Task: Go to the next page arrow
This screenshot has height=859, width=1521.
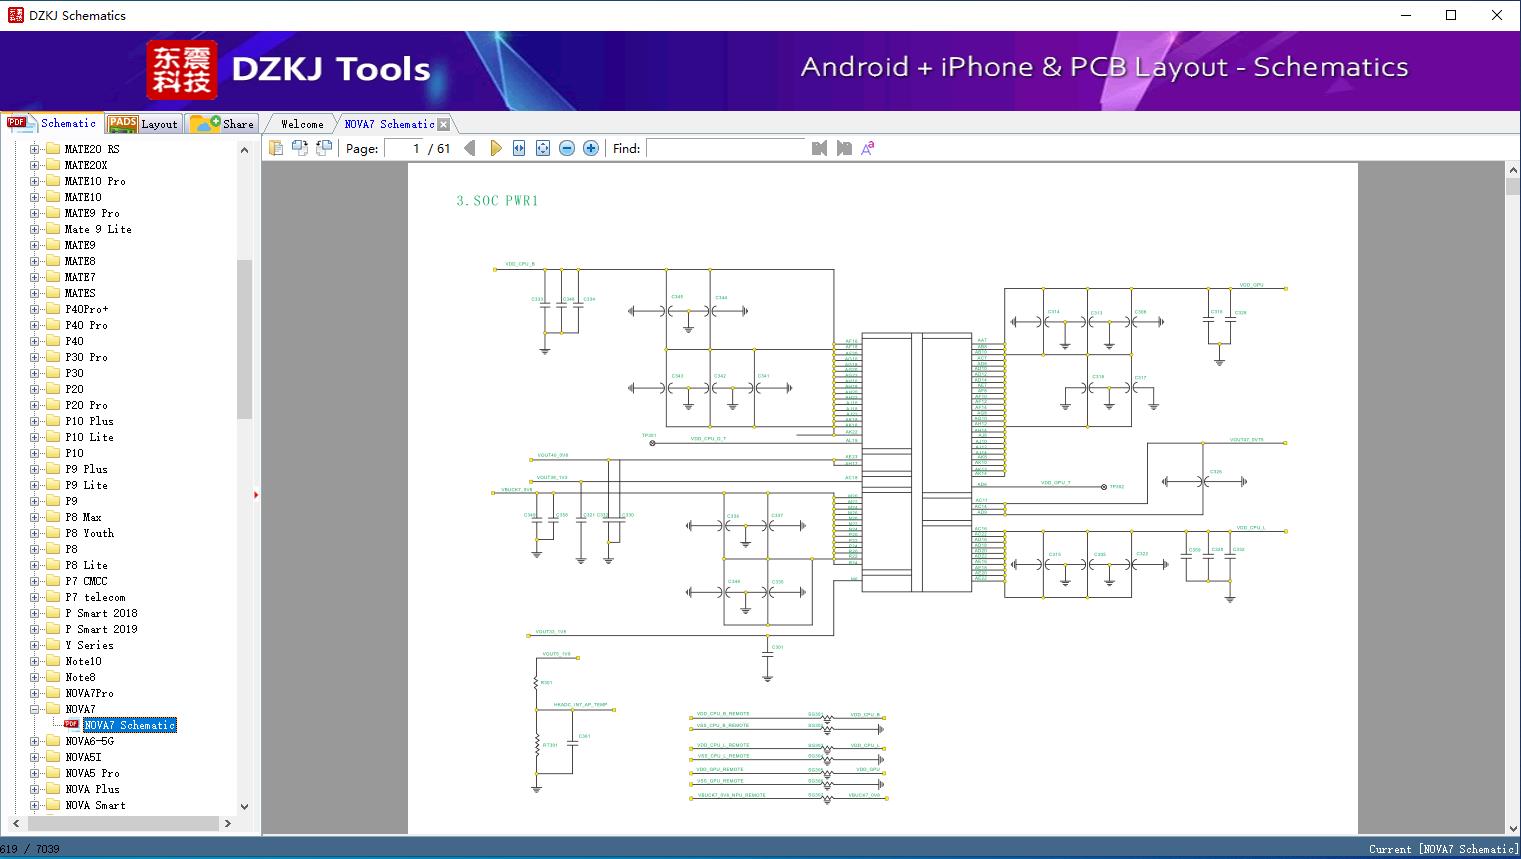Action: coord(496,148)
